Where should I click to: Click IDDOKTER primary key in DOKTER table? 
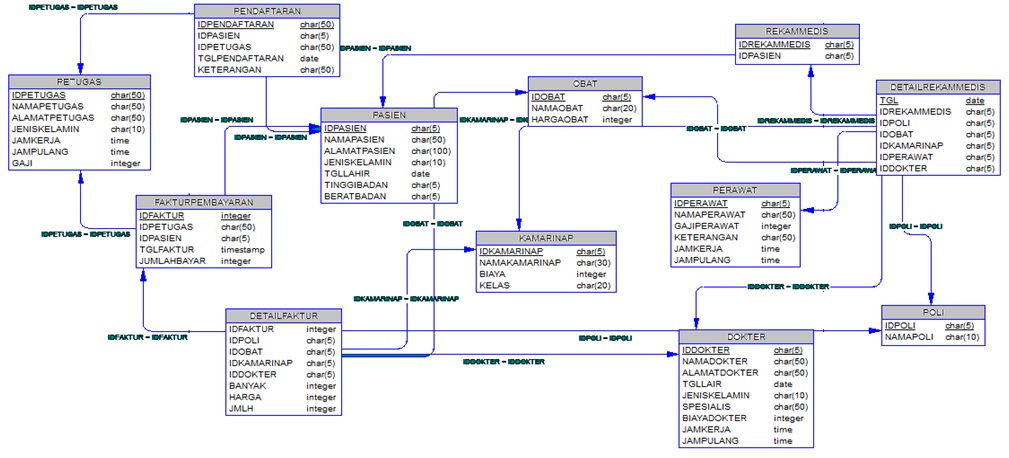click(705, 350)
